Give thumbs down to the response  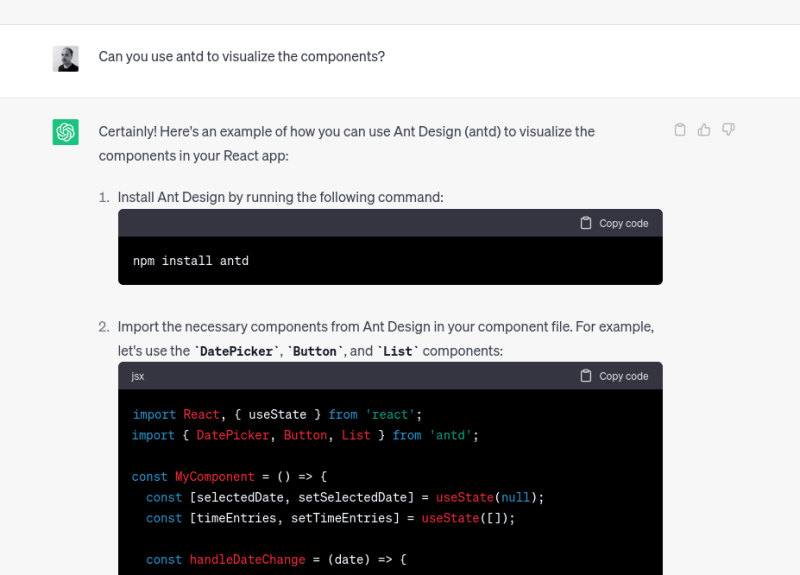728,130
